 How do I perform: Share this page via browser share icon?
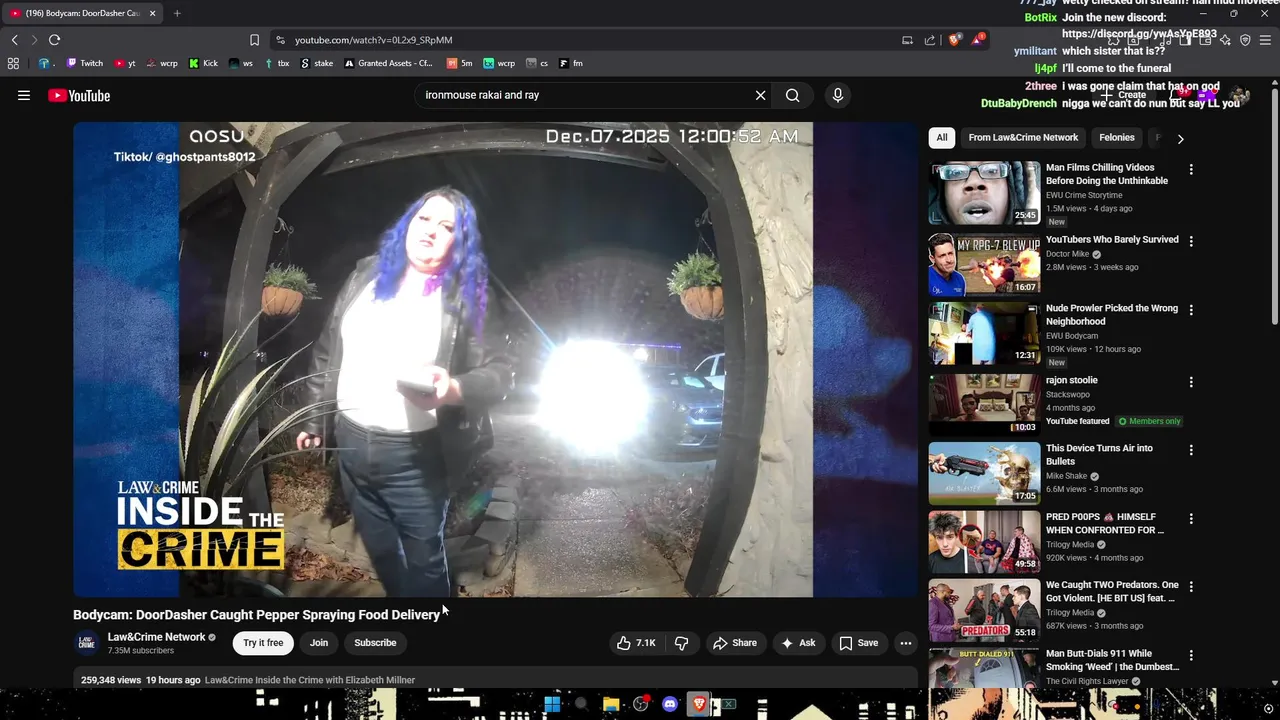click(x=930, y=40)
